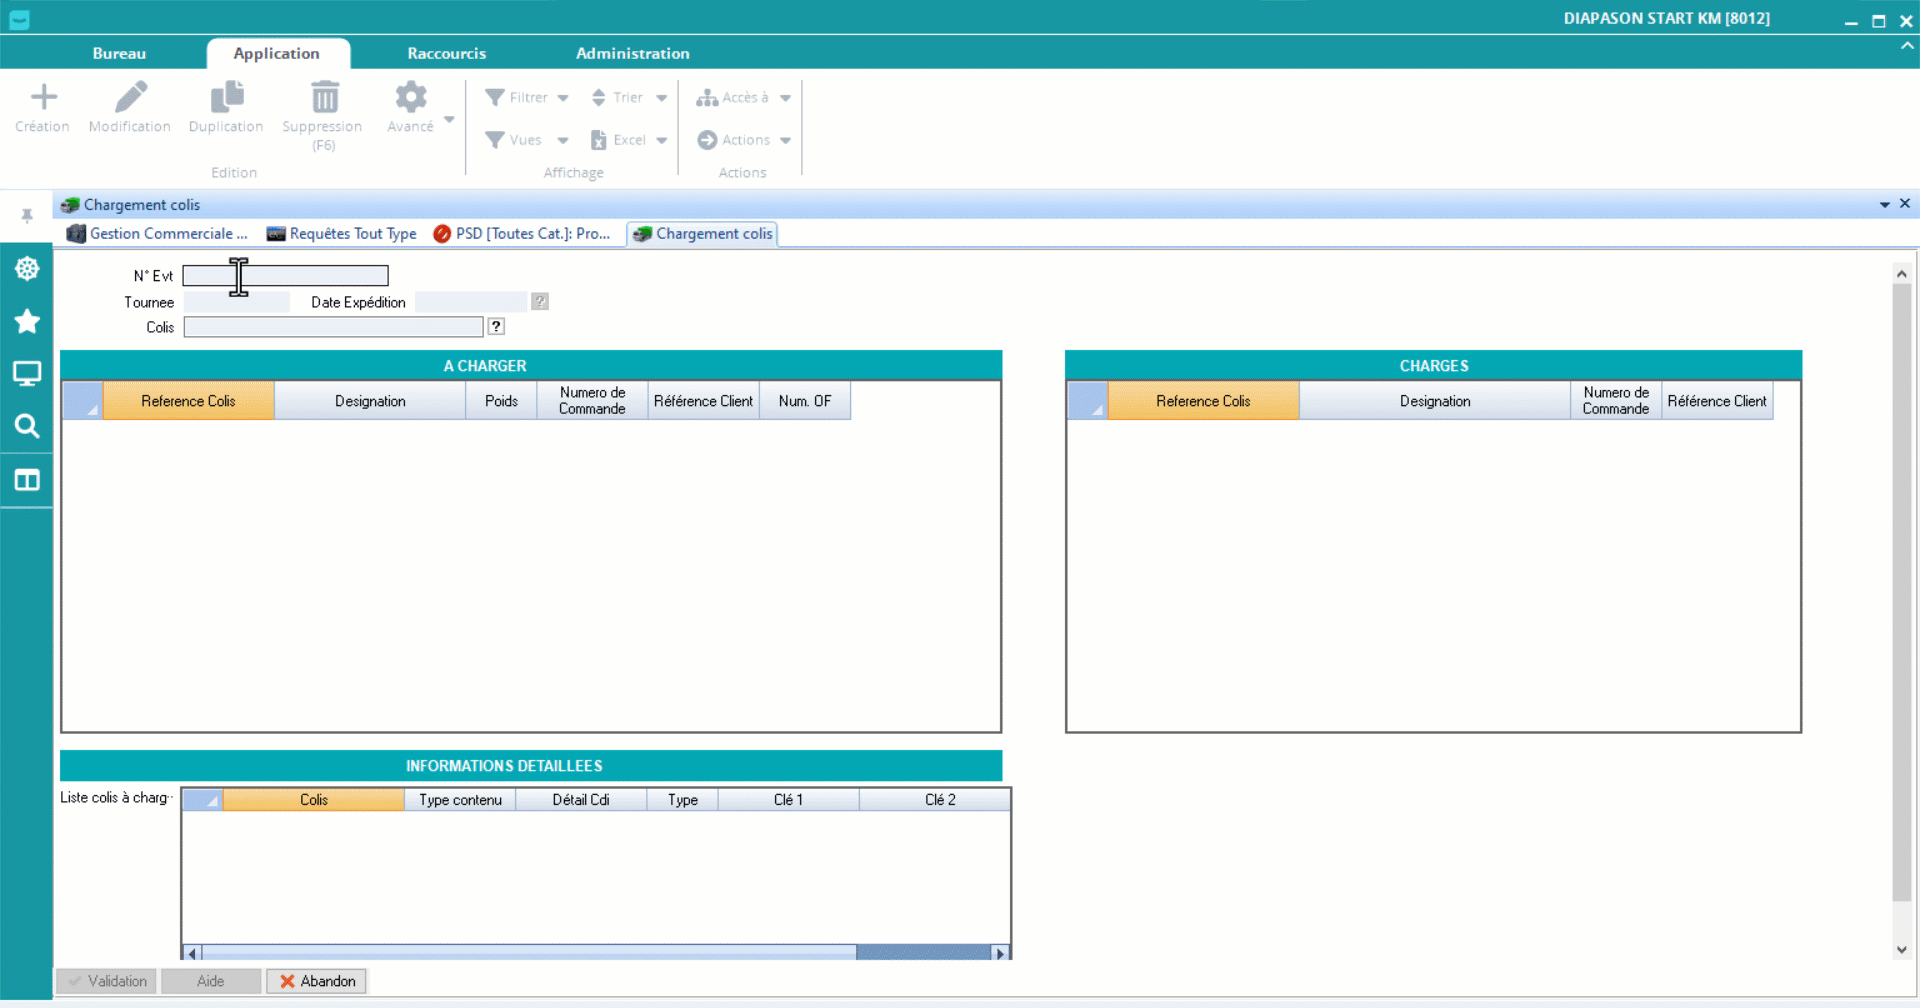Click the Abandon button
1920x1008 pixels.
[x=317, y=981]
